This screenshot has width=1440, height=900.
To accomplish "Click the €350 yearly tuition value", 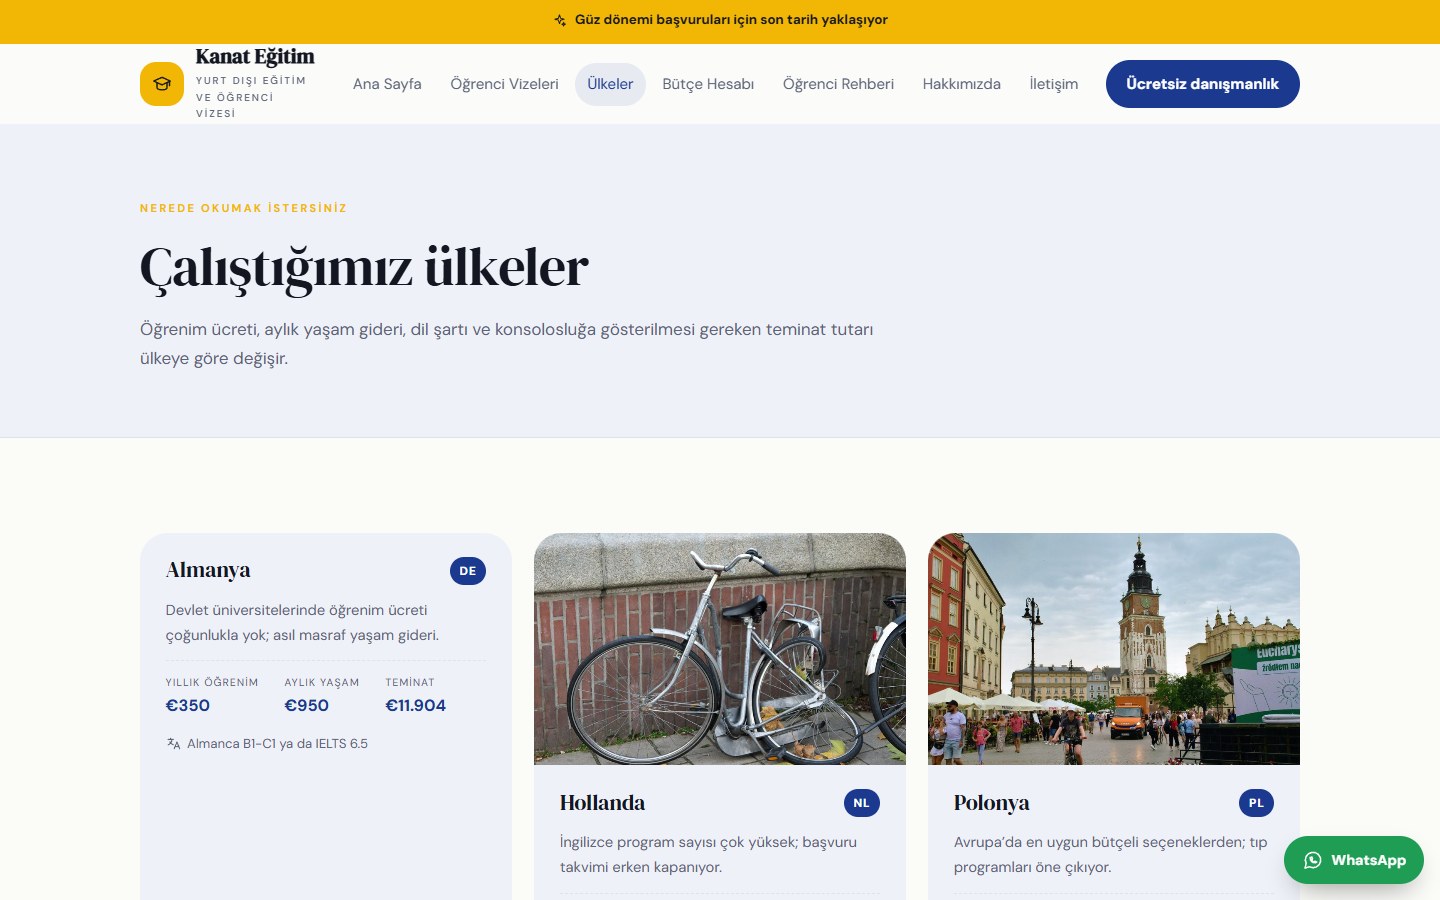I will coord(188,705).
